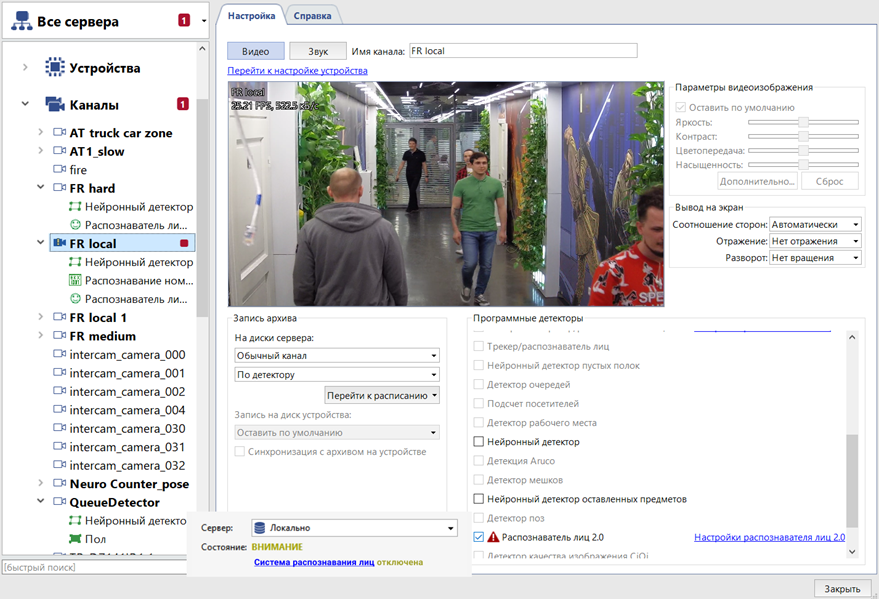Toggle Синхронизация с архивом на устройстве
The width and height of the screenshot is (879, 599).
click(240, 452)
